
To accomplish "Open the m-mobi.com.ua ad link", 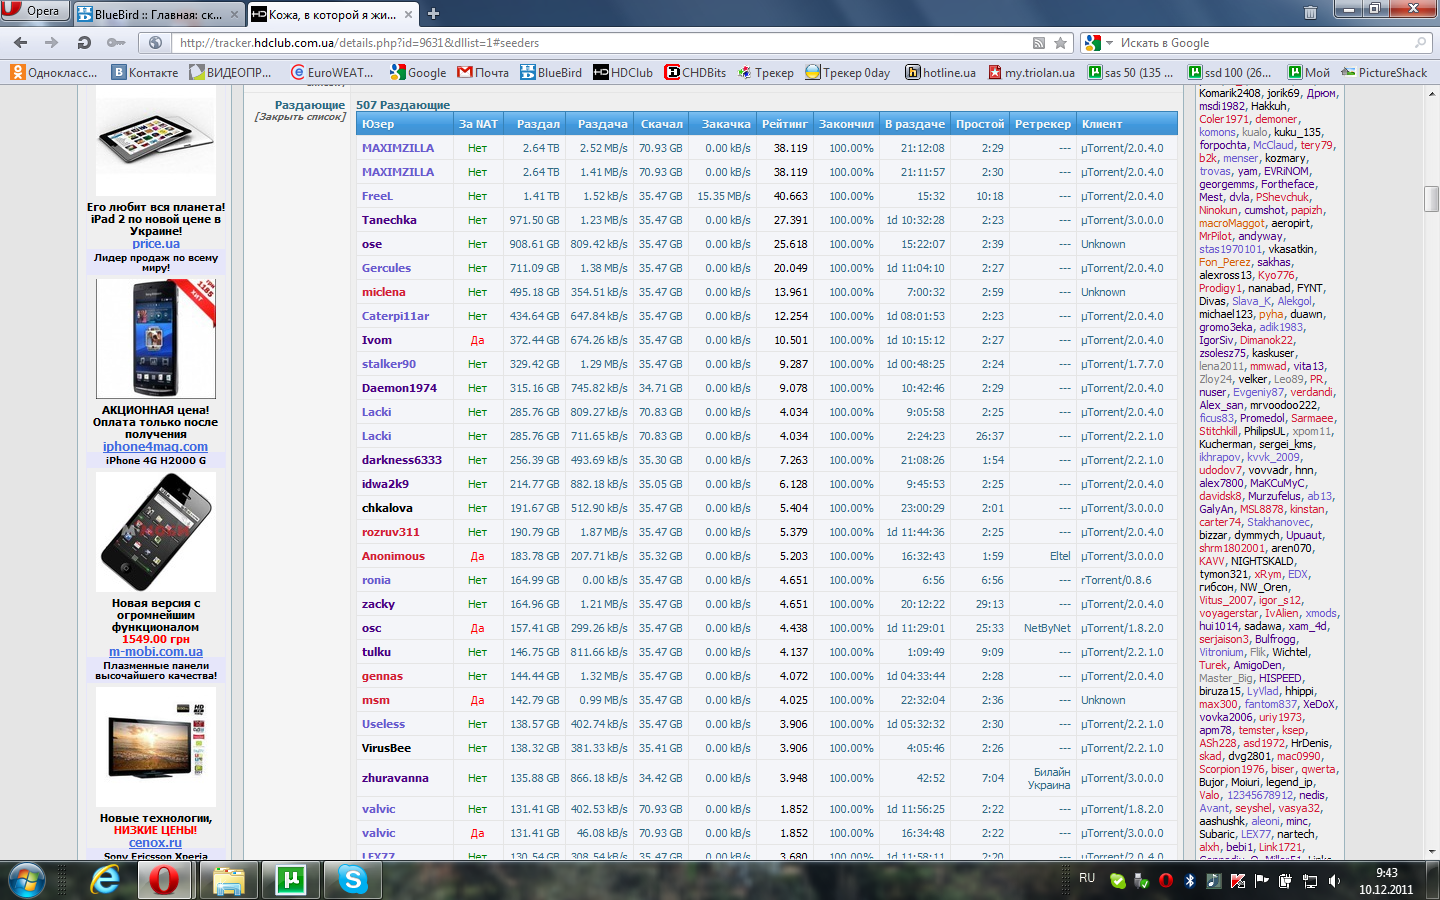I will coord(156,652).
